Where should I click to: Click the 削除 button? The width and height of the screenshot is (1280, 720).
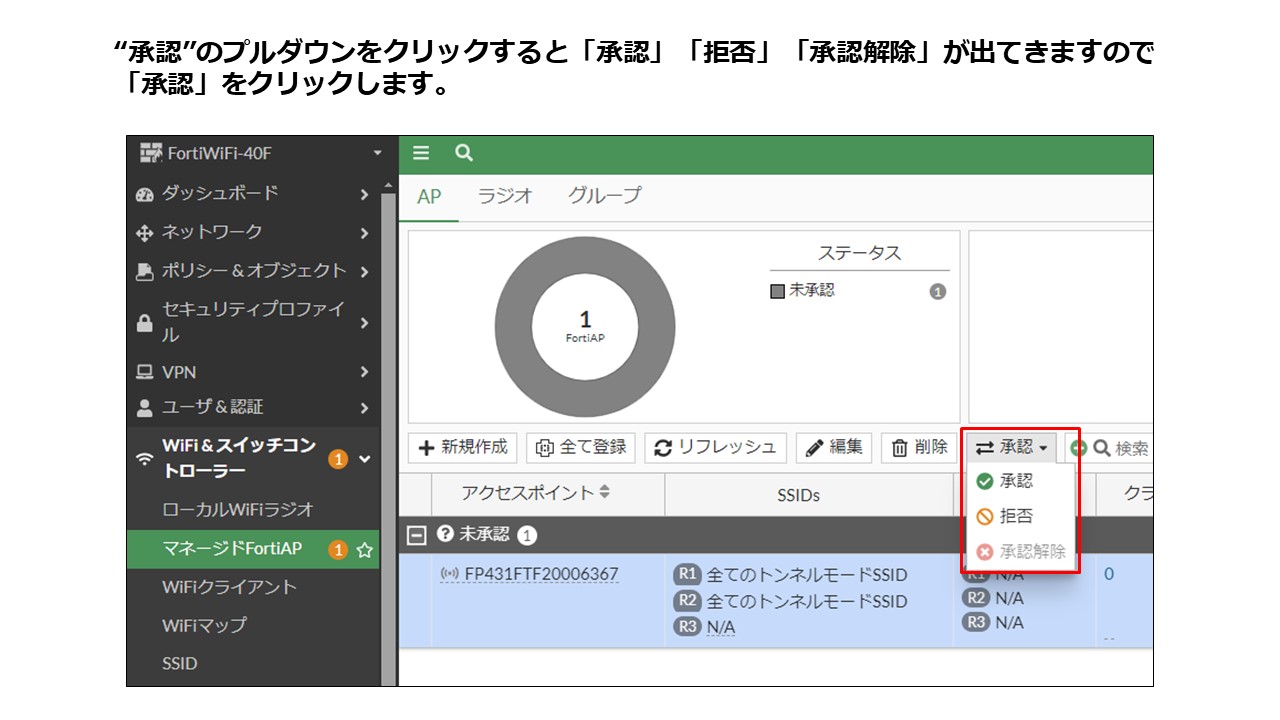click(x=919, y=447)
